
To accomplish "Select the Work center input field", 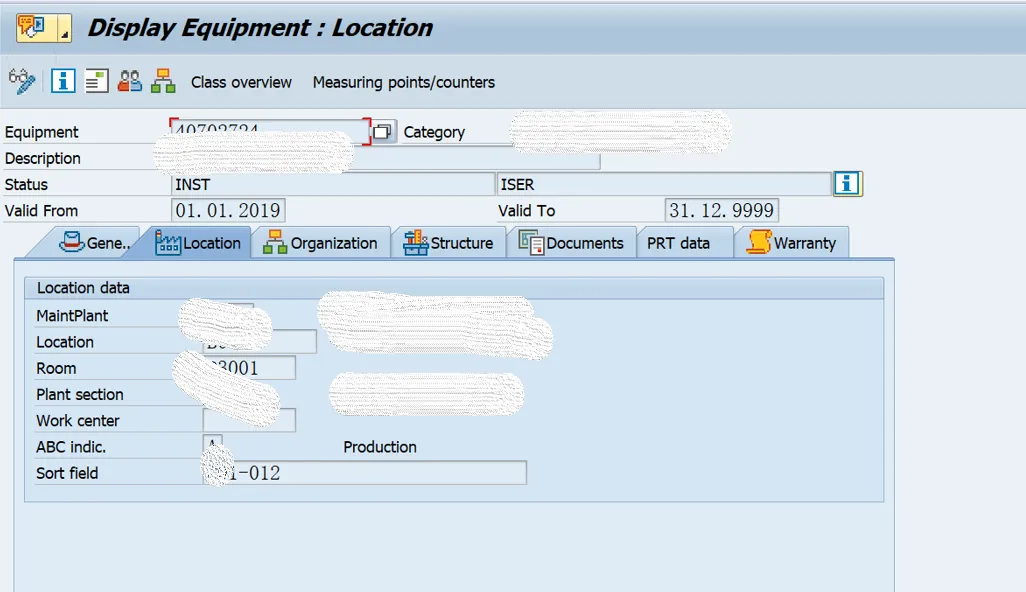I will tap(249, 420).
